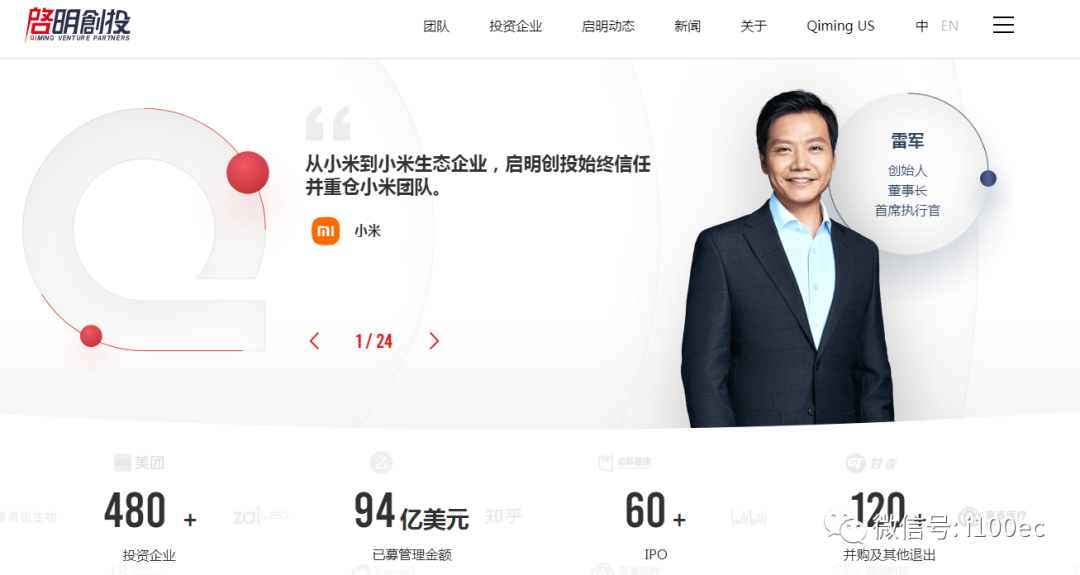Open the hamburger menu icon
The image size is (1080, 575).
click(1003, 25)
